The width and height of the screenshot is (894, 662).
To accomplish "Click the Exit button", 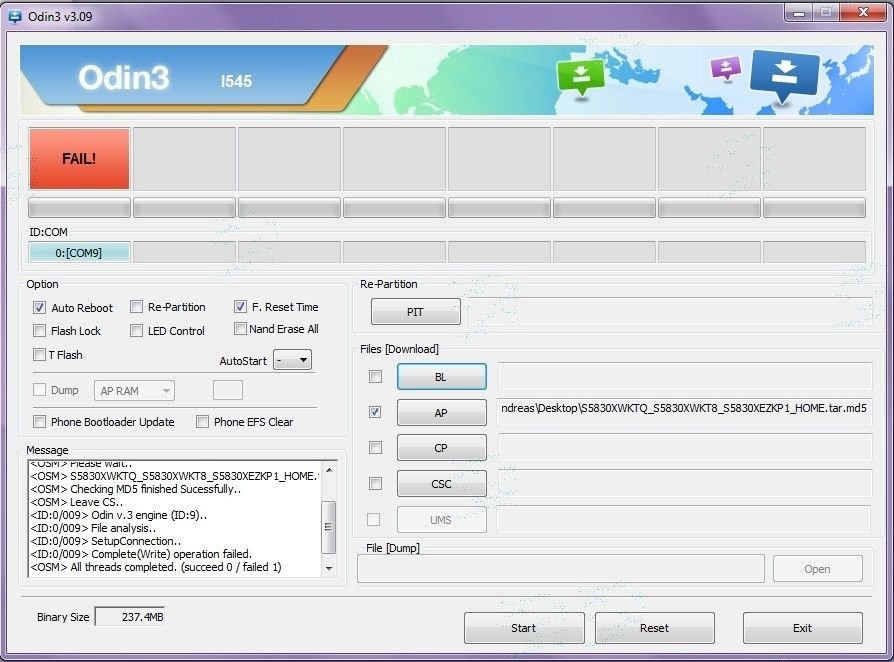I will 803,628.
